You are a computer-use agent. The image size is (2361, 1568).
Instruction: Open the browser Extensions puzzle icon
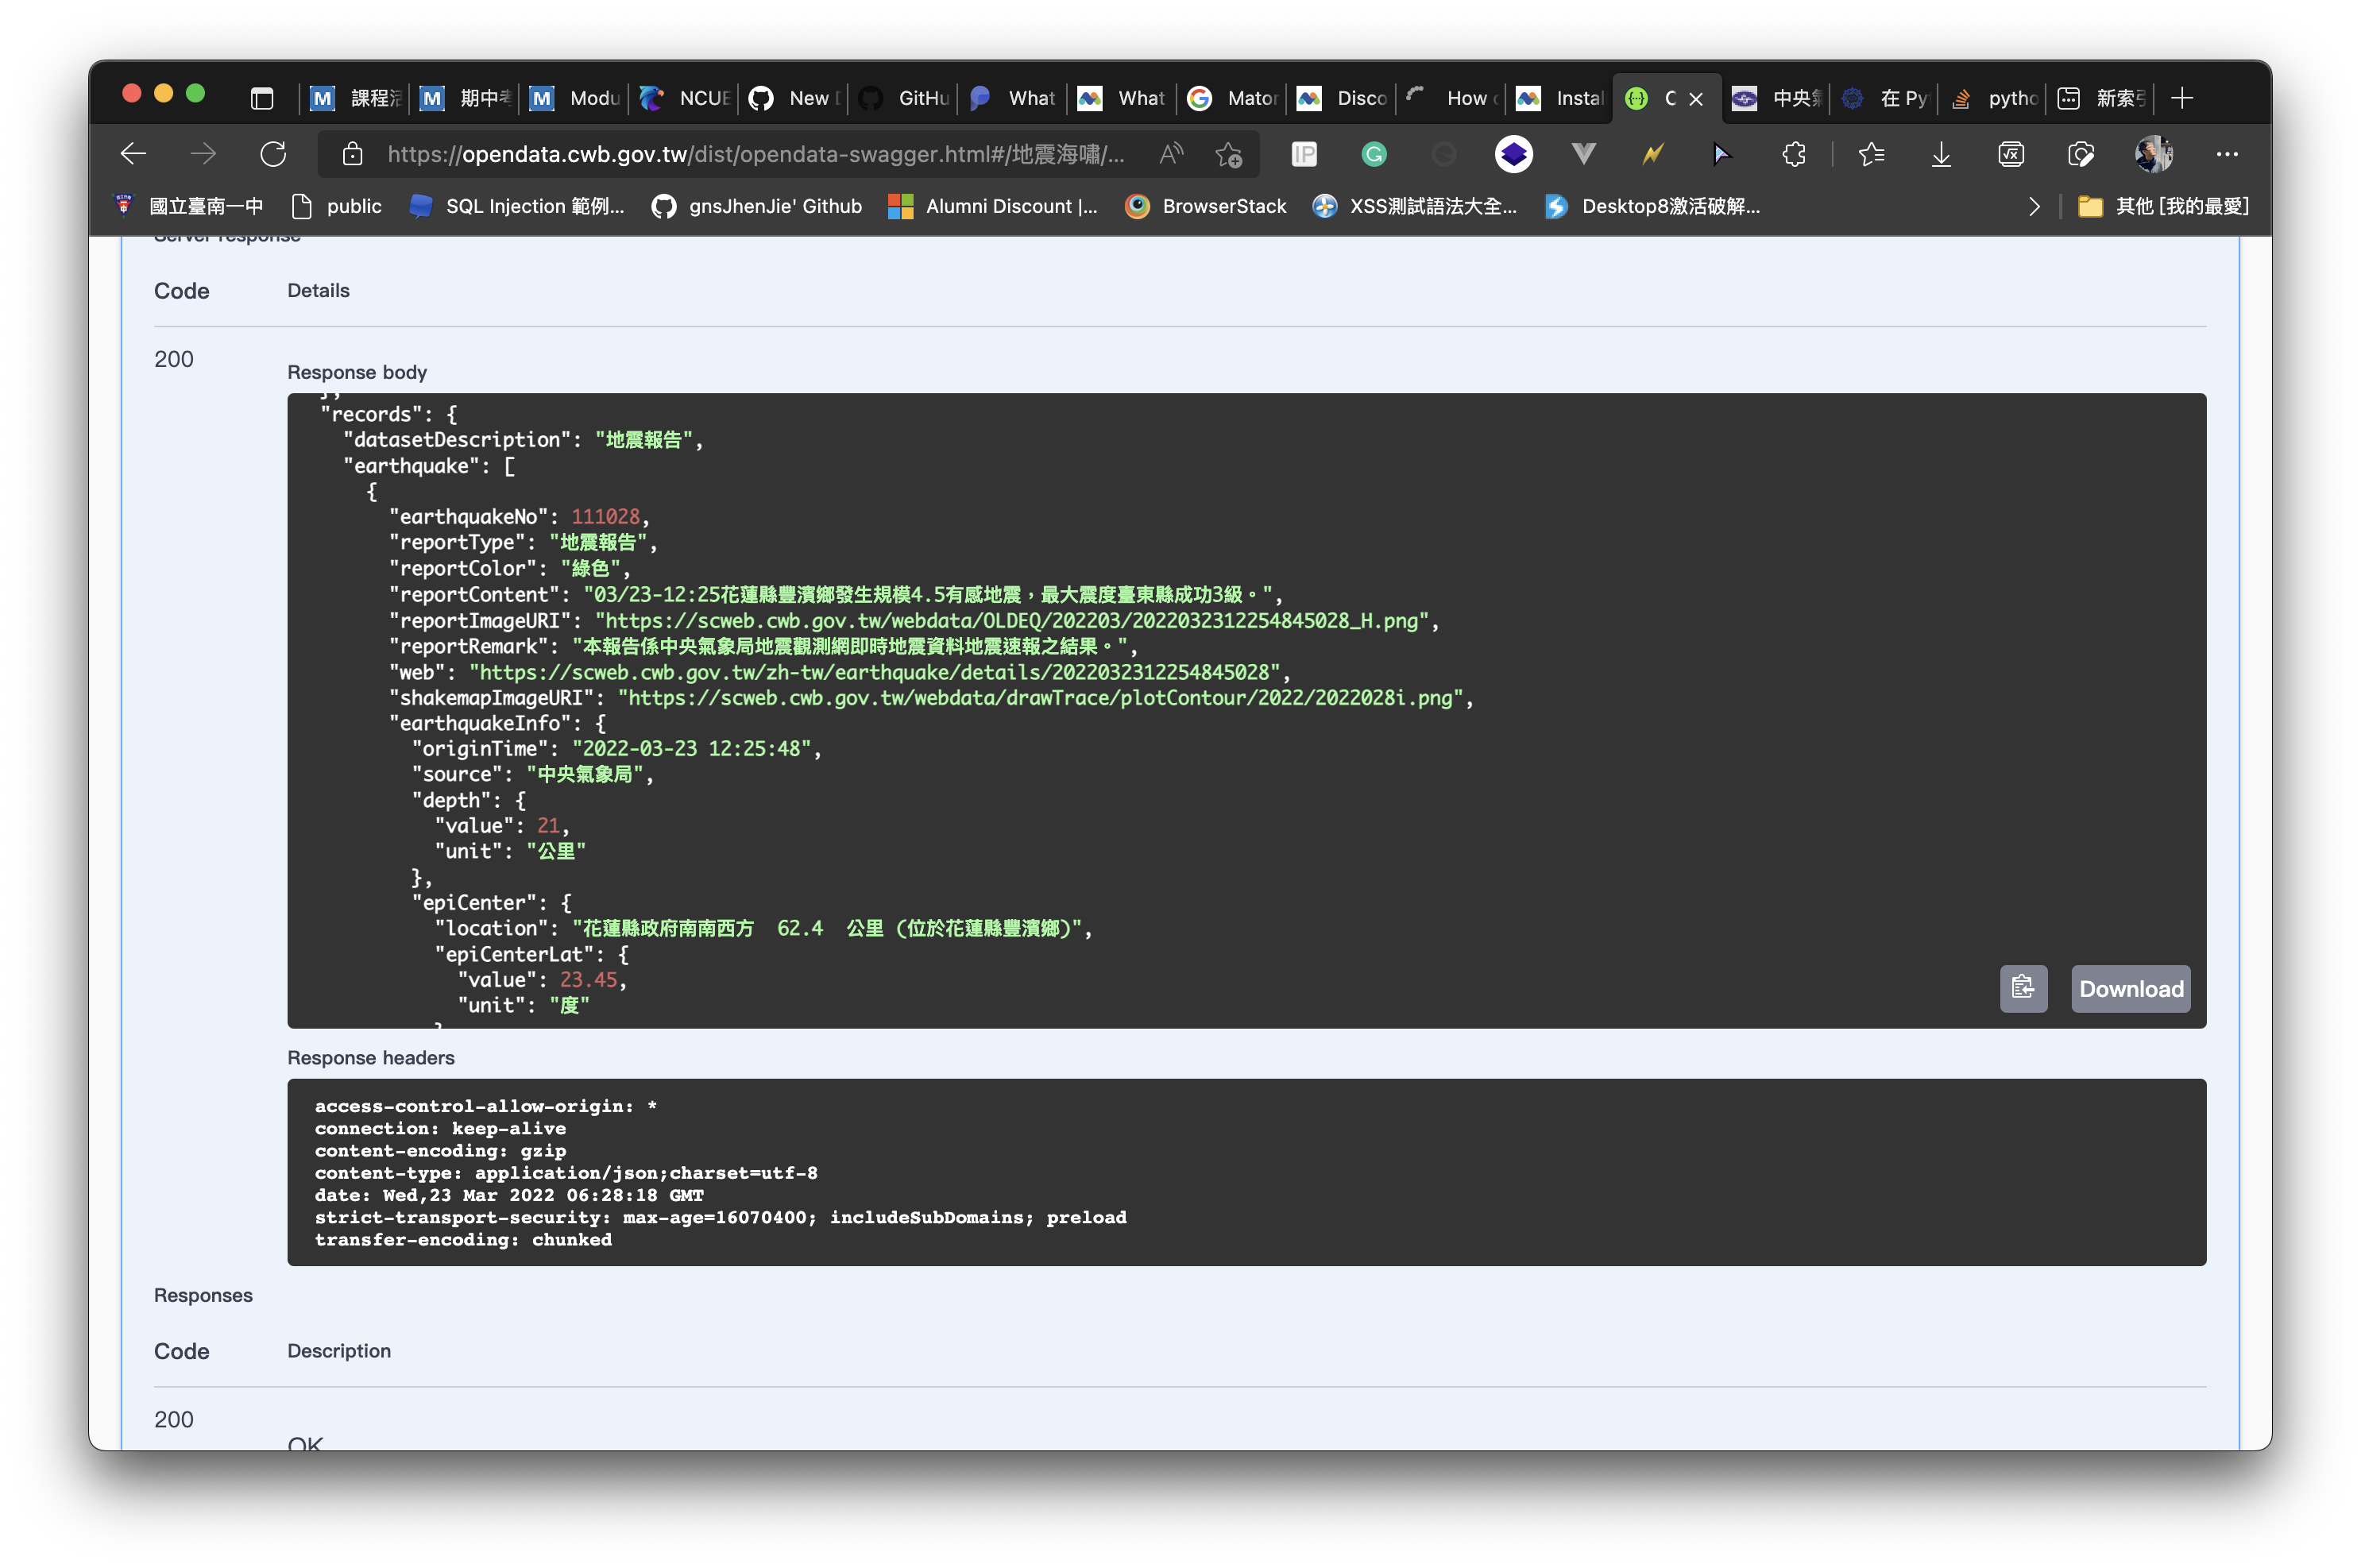(x=1793, y=154)
